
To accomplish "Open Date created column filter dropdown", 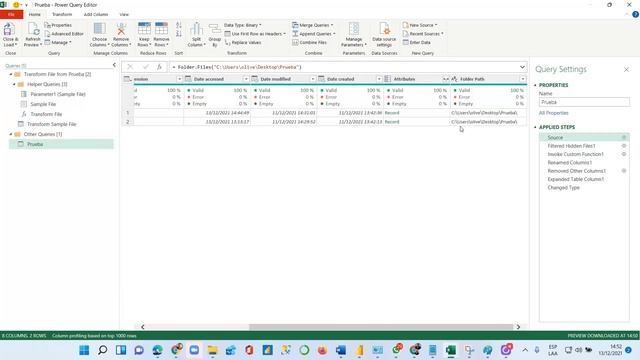I will [379, 79].
